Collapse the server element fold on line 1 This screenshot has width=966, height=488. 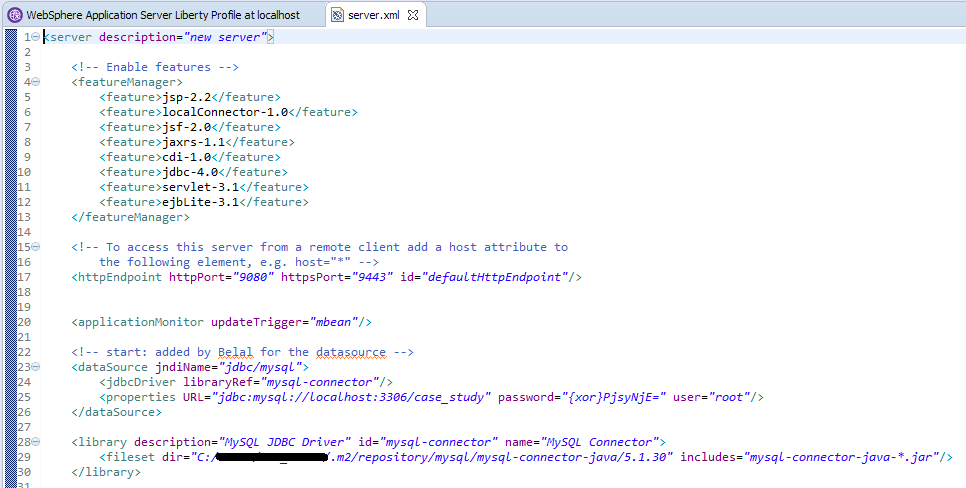click(36, 37)
